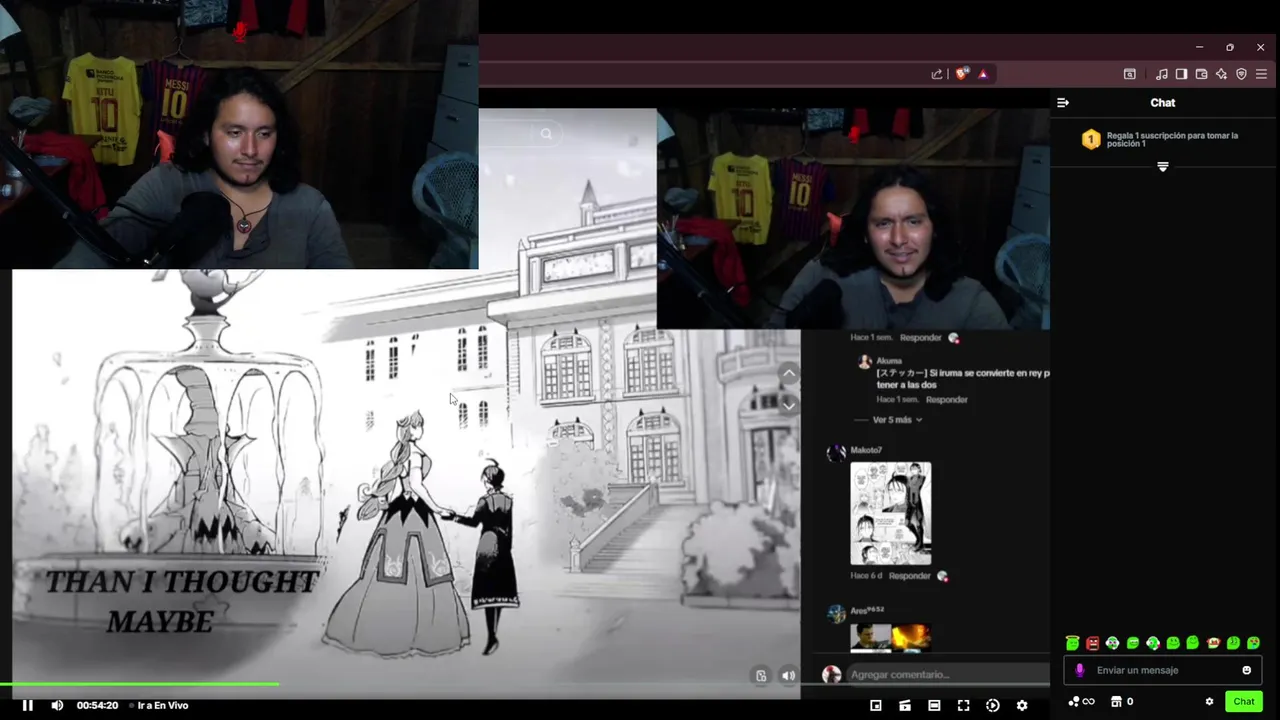Screen dimensions: 1280x720
Task: Open chat settings small gear
Action: point(1209,702)
